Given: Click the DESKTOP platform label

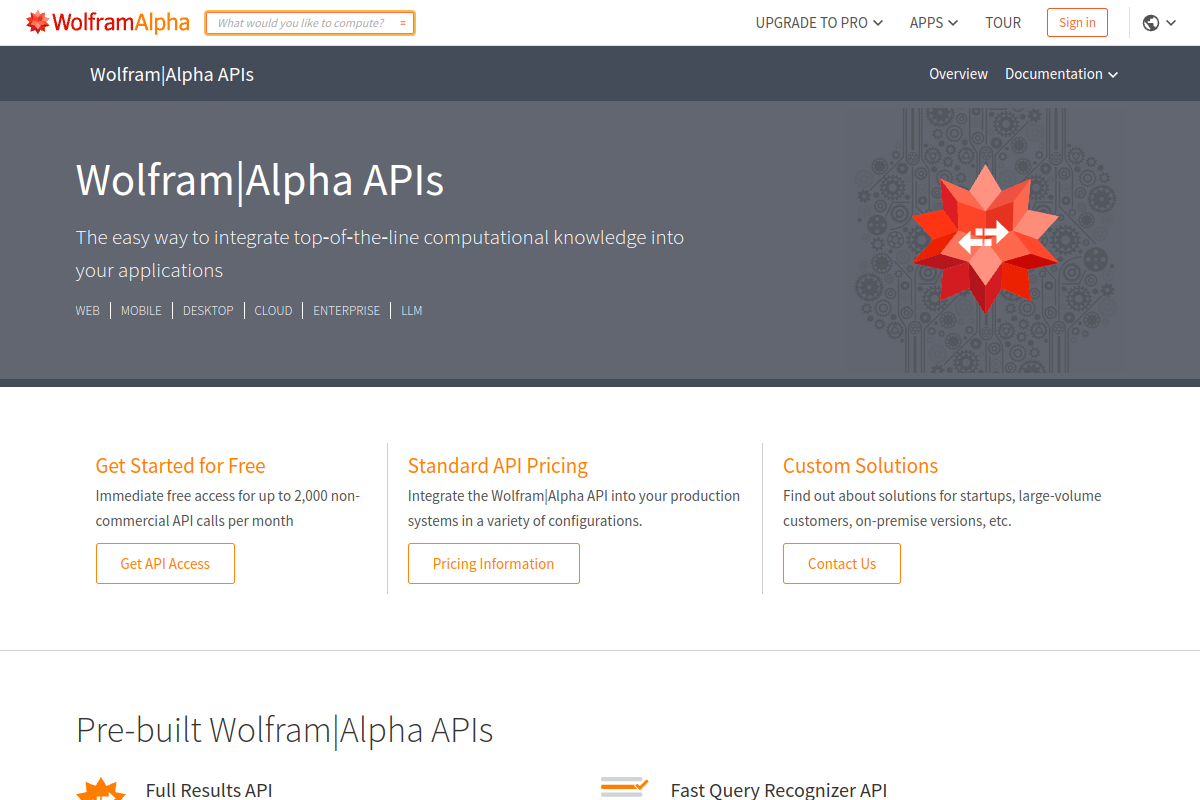Looking at the screenshot, I should point(208,311).
